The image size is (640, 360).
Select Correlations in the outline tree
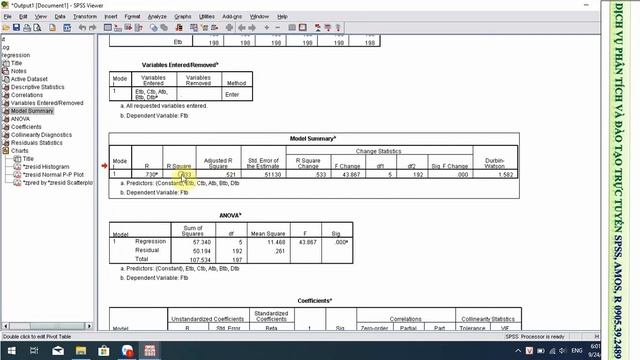tap(27, 95)
